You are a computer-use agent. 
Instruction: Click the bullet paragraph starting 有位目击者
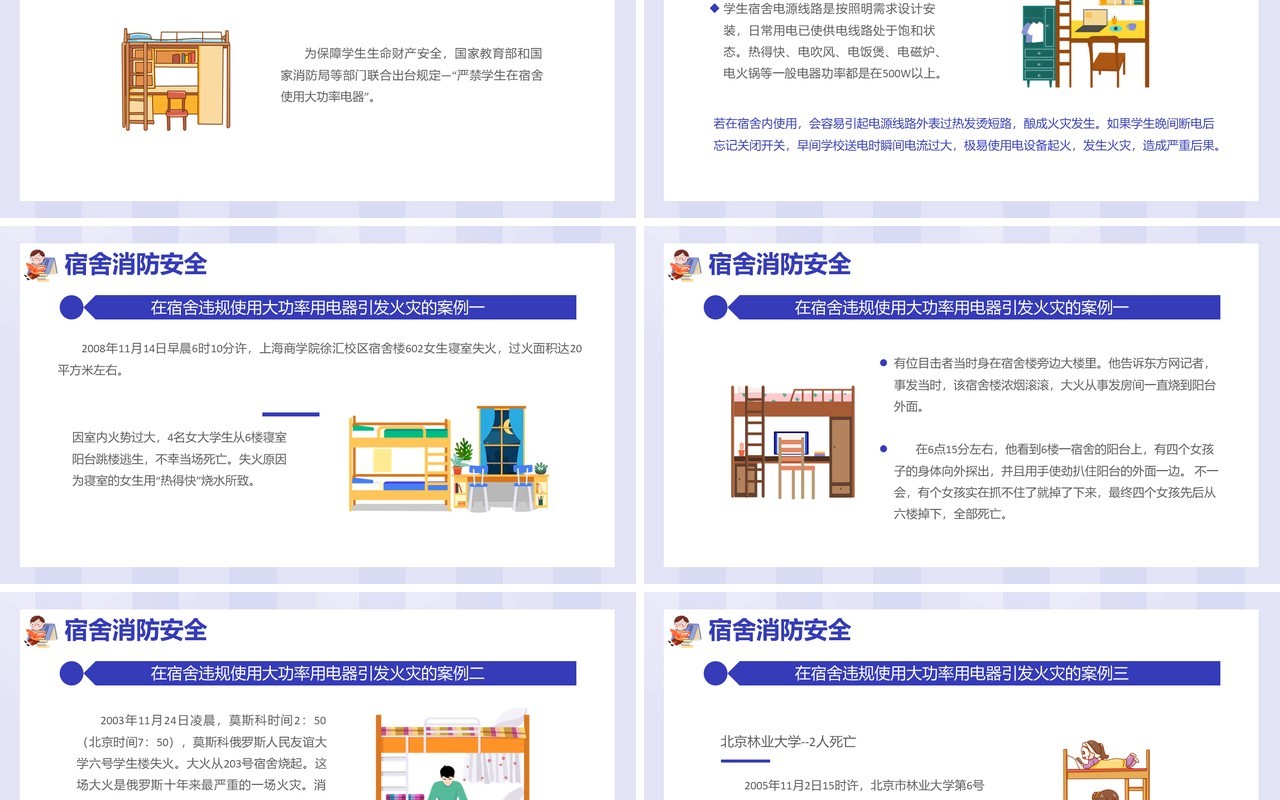(1054, 384)
